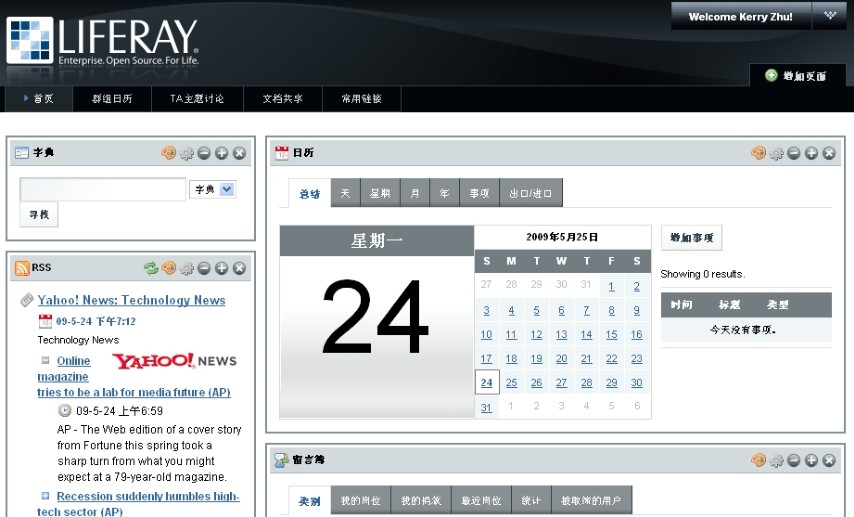Expand the Welcome Kerry Zhu dock menu

tap(829, 16)
